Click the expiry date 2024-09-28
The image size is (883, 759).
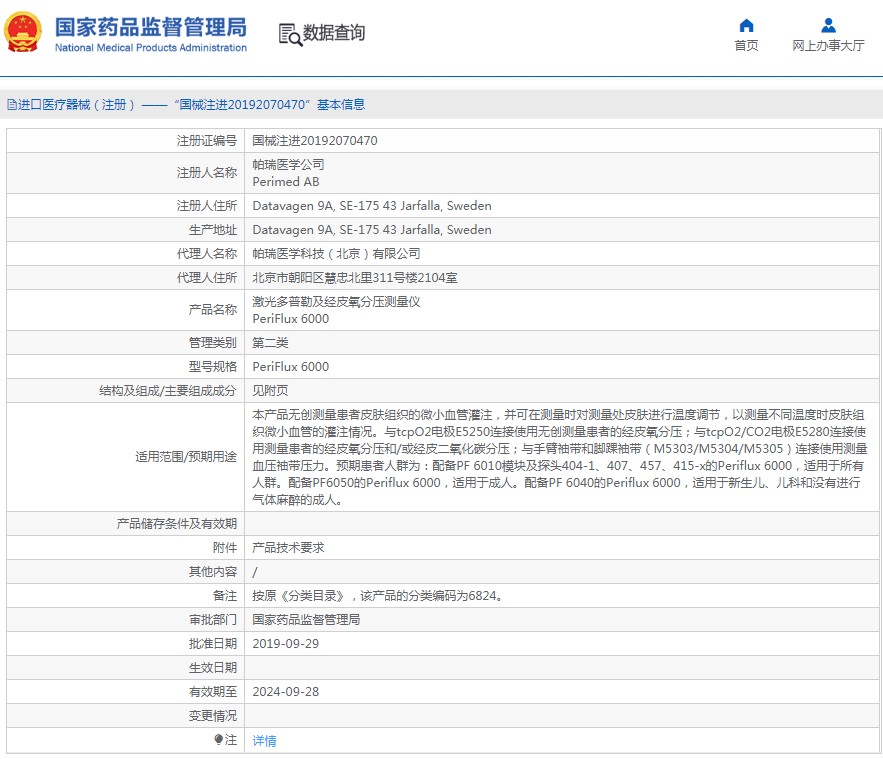click(x=286, y=692)
